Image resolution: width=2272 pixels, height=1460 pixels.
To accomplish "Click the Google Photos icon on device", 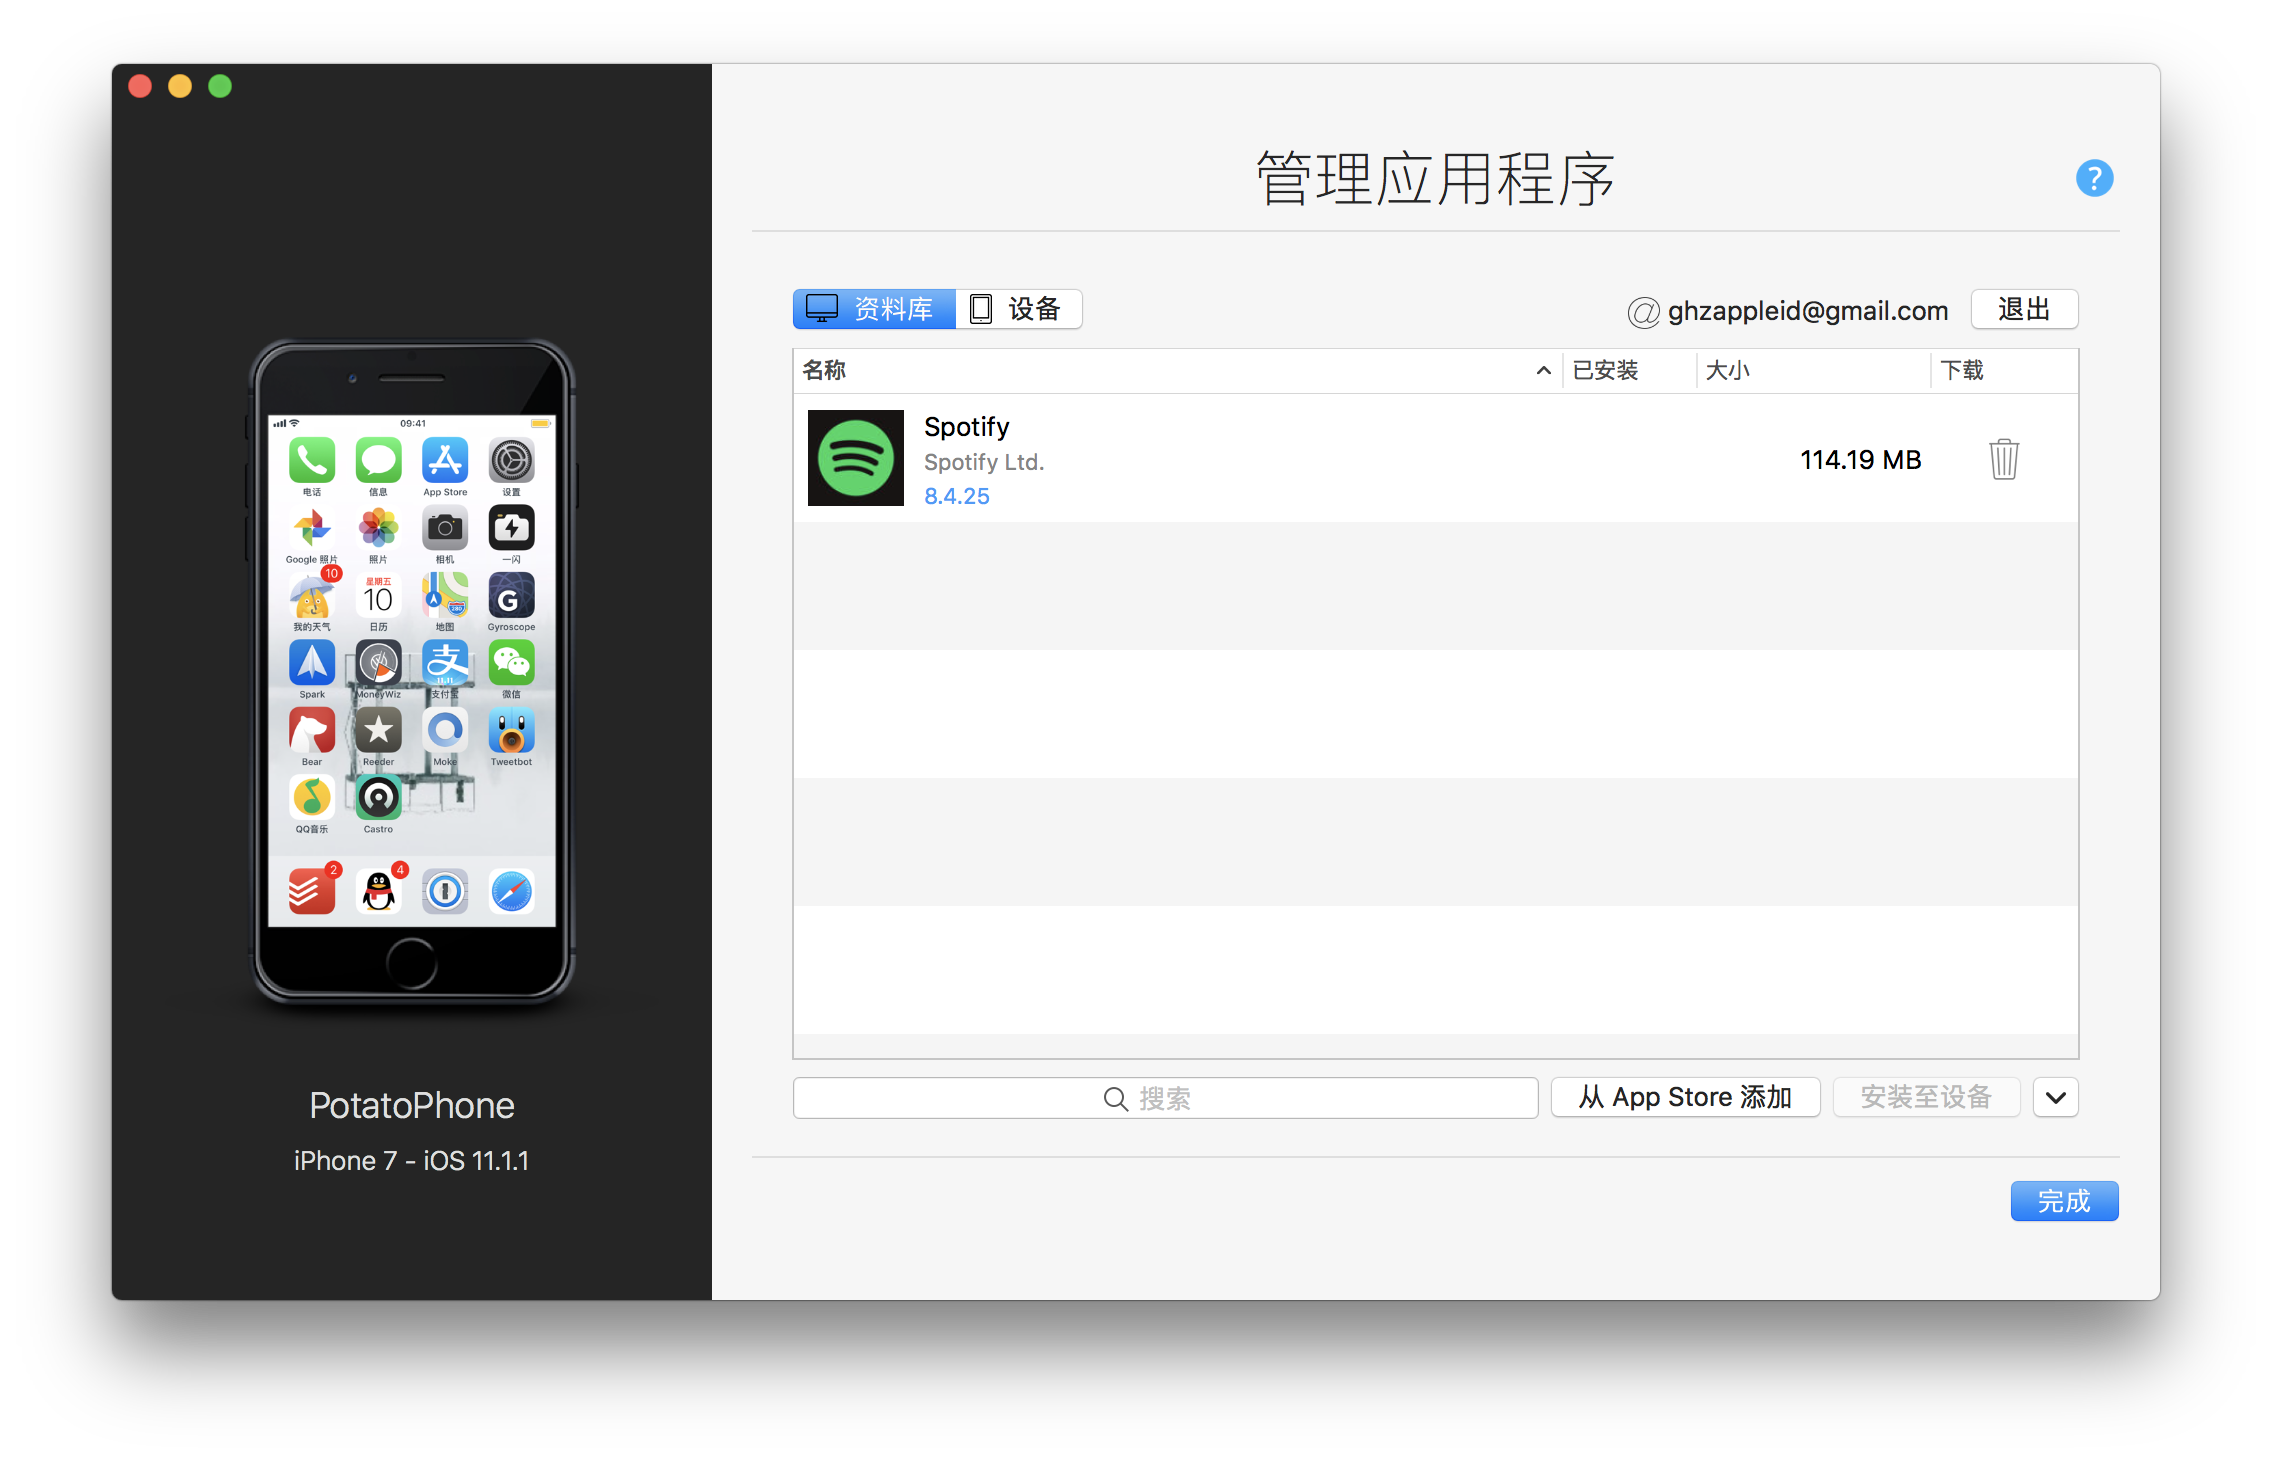I will (x=312, y=528).
